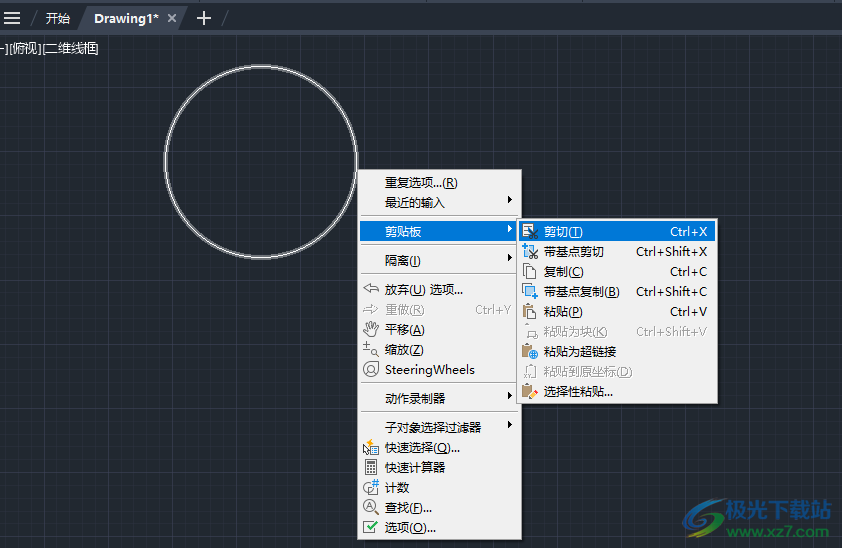
Task: Choose 带基点剪切 in submenu
Action: point(617,251)
